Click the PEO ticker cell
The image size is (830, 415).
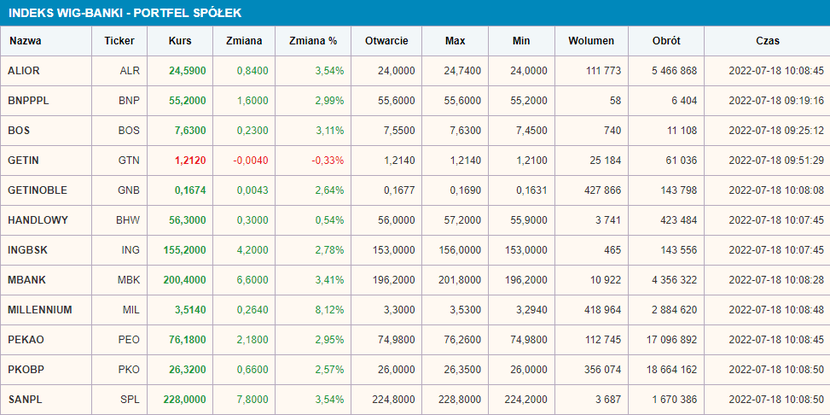tap(129, 340)
